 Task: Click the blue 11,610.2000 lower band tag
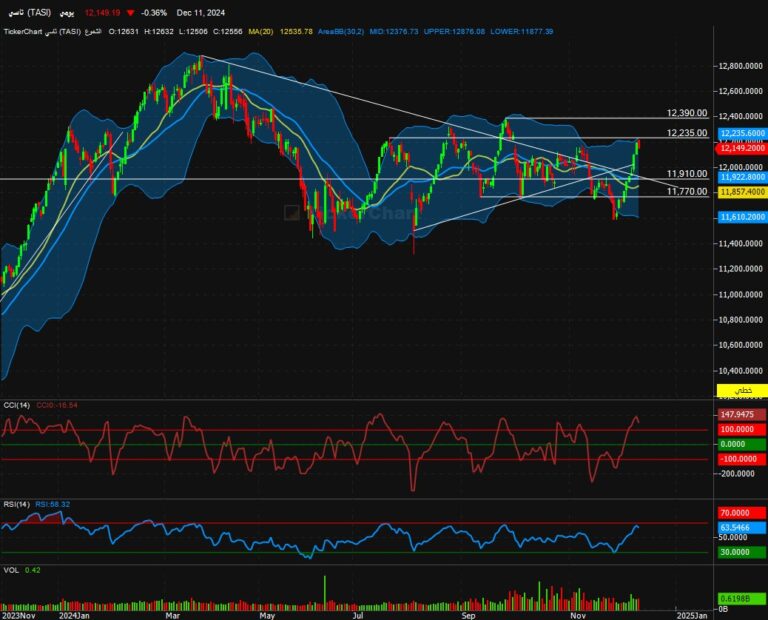(741, 216)
